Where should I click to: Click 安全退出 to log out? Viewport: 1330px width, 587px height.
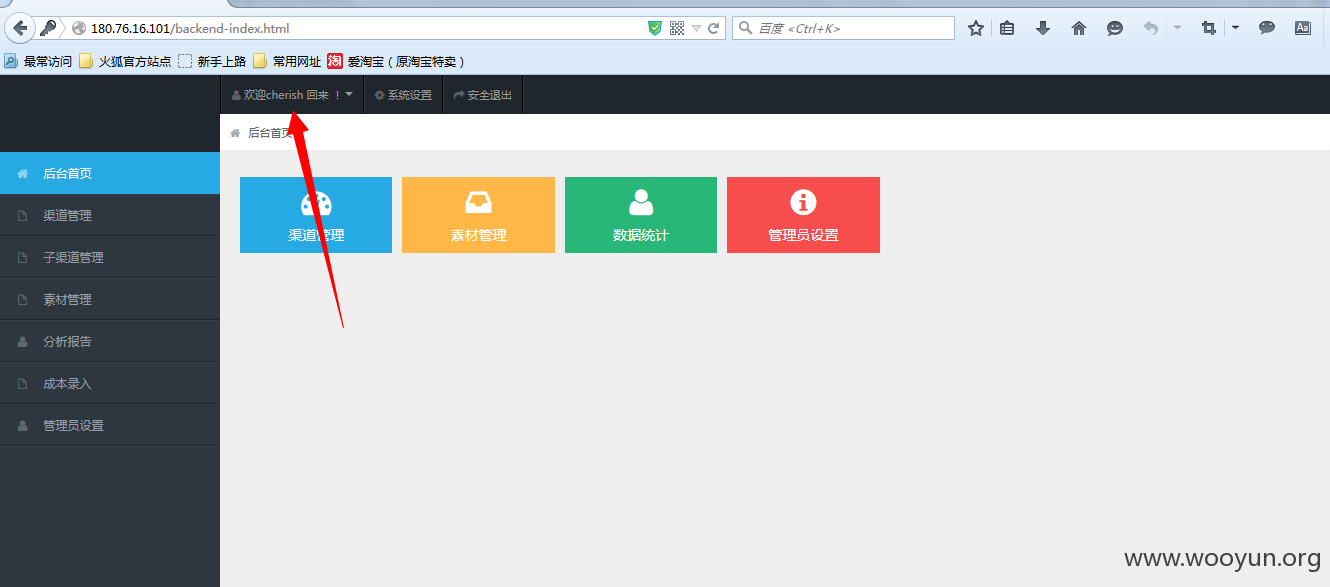(482, 95)
